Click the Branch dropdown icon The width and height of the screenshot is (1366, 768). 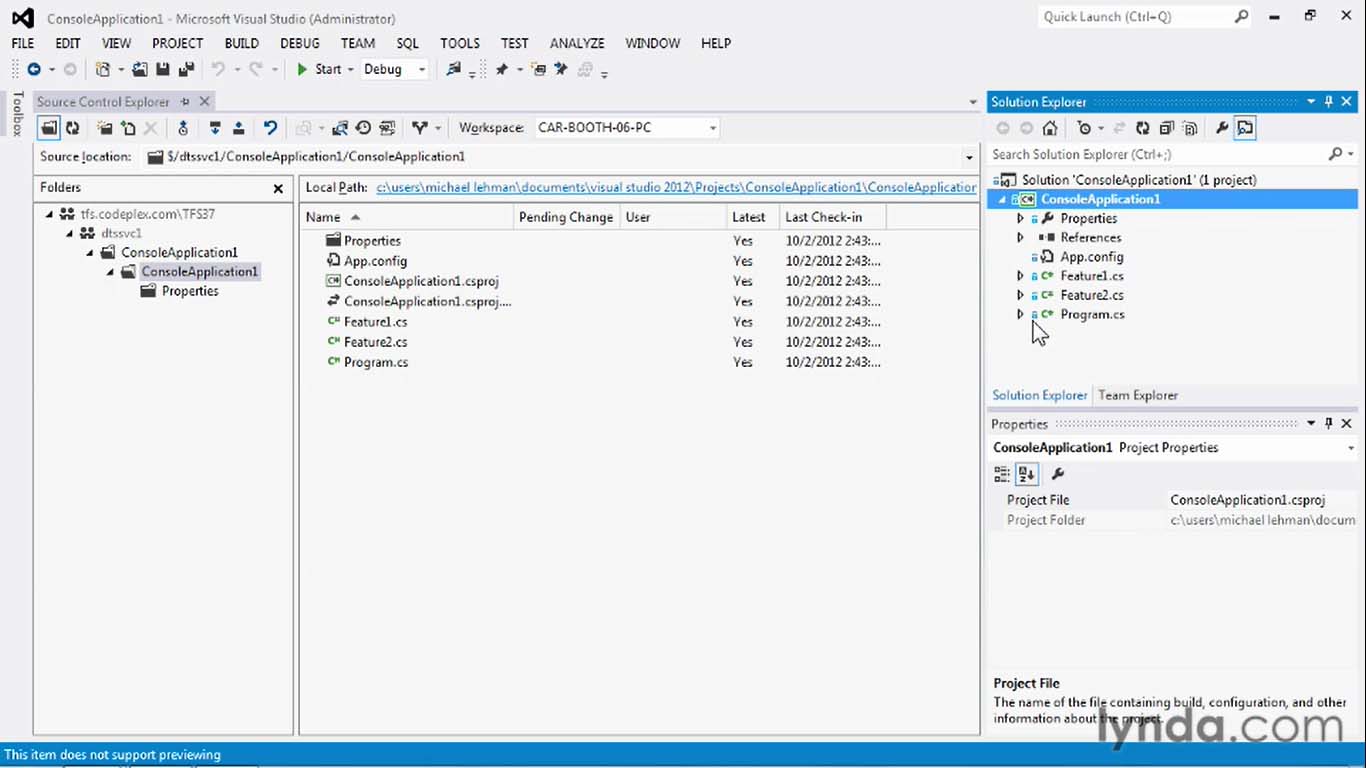420,128
